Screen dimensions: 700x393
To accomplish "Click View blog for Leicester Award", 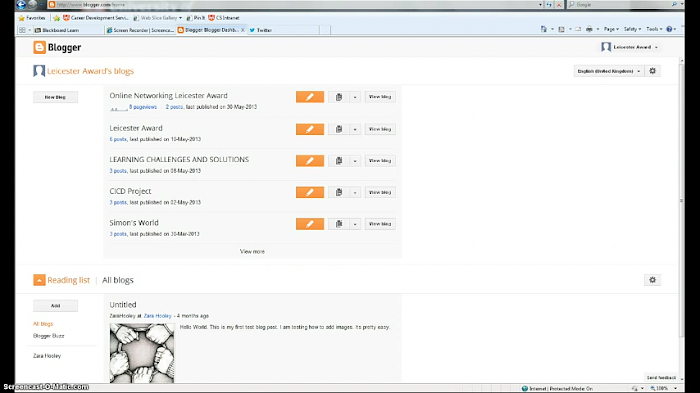I will 380,129.
